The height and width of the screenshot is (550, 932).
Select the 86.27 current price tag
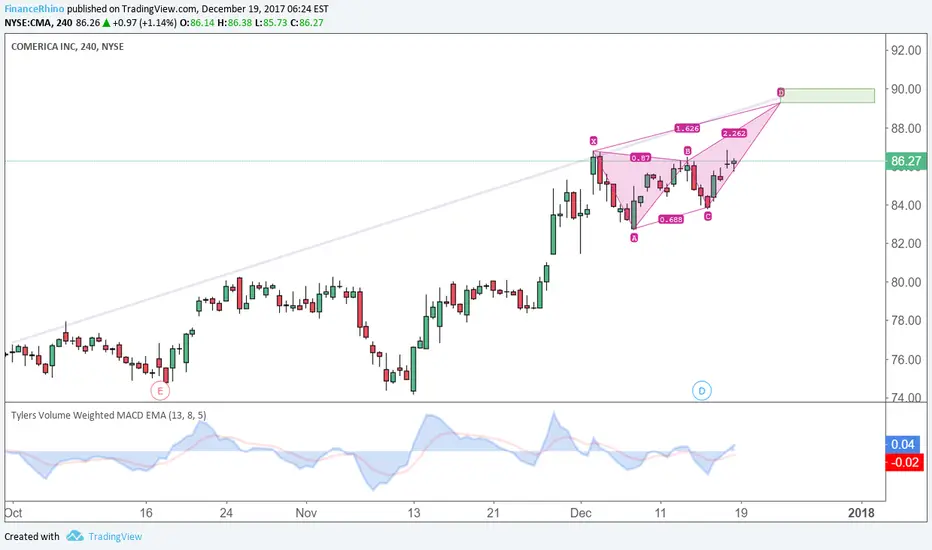coord(906,161)
